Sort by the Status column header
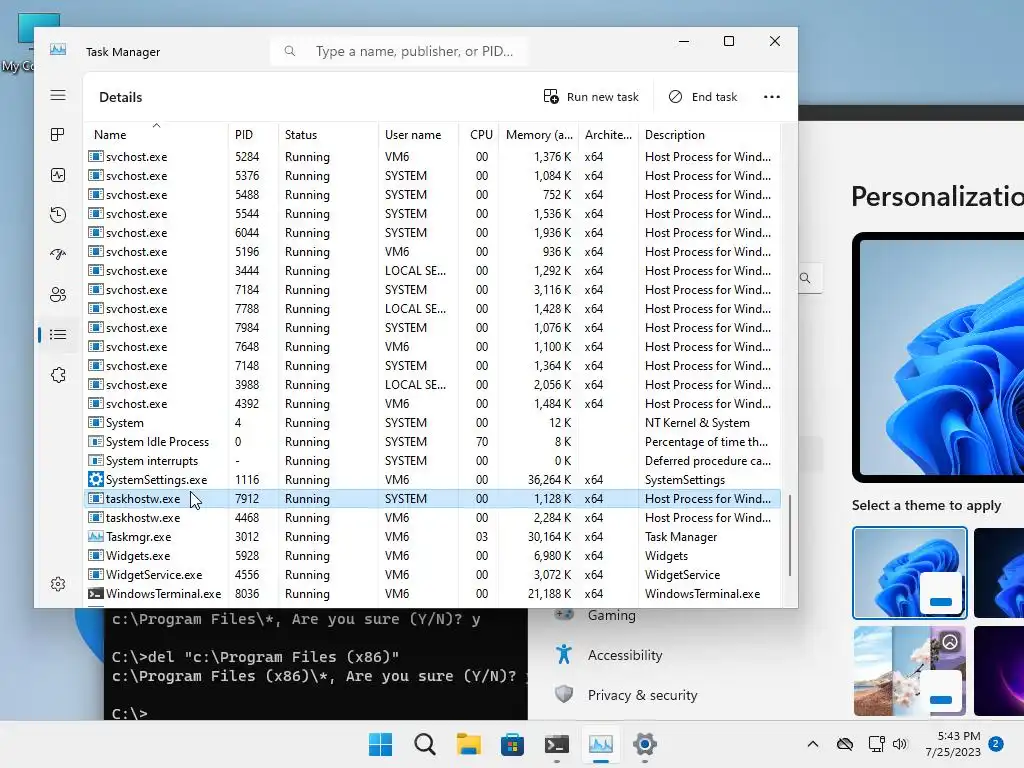Image resolution: width=1024 pixels, height=768 pixels. pyautogui.click(x=328, y=135)
